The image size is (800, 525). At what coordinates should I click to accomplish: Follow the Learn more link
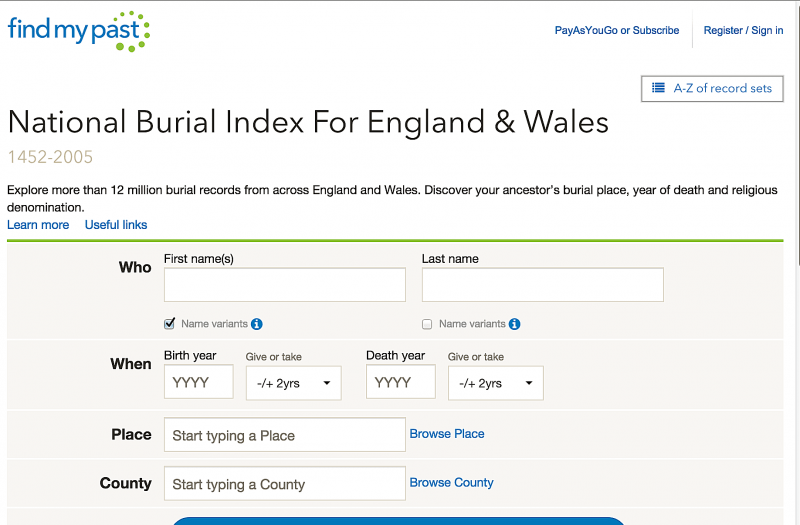pos(38,224)
